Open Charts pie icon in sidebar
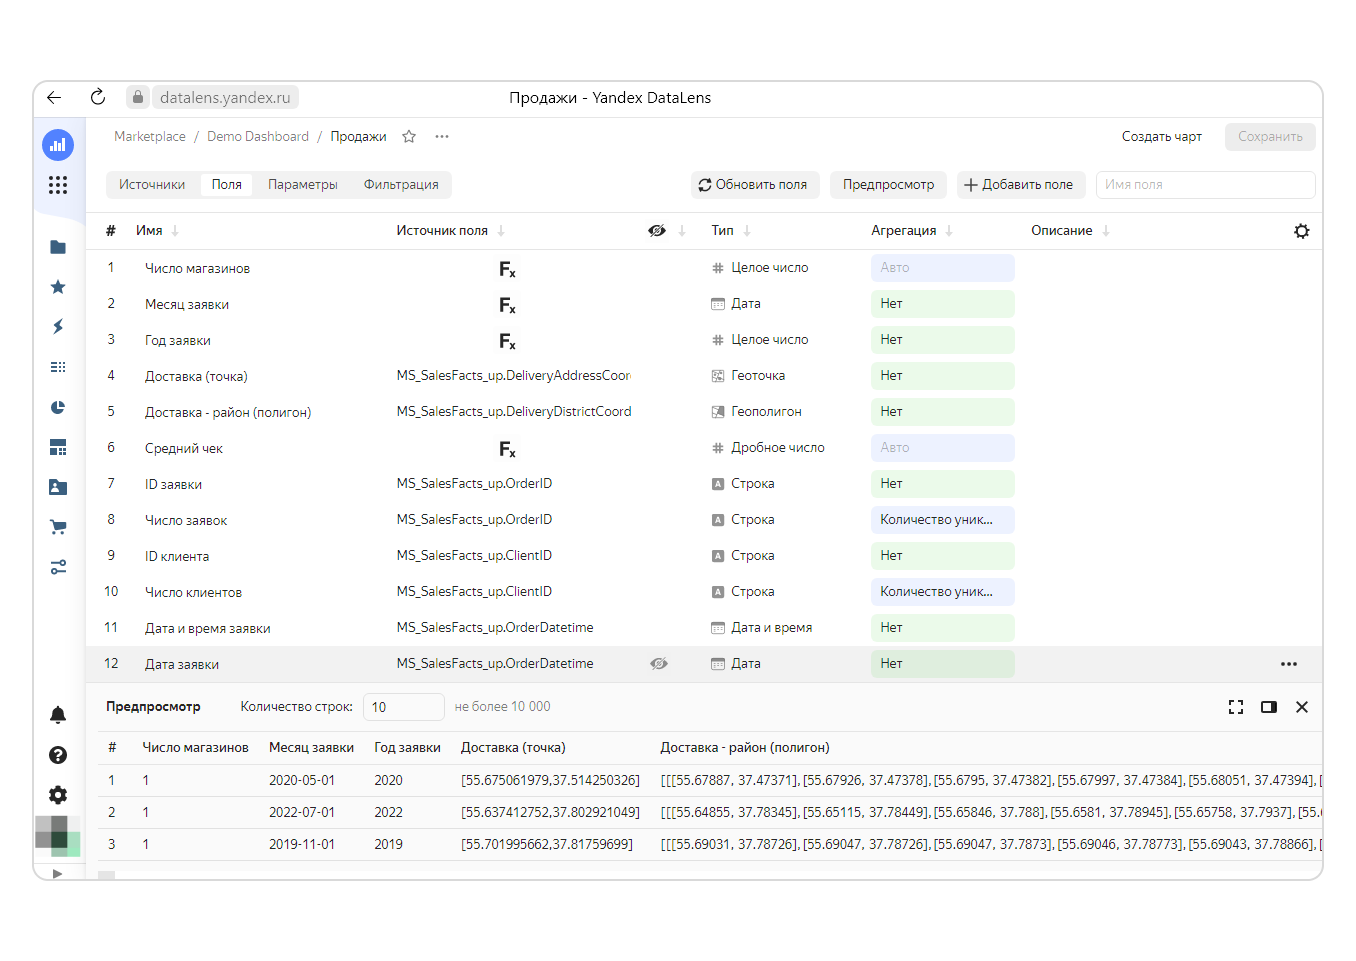Image resolution: width=1356 pixels, height=961 pixels. coord(58,407)
